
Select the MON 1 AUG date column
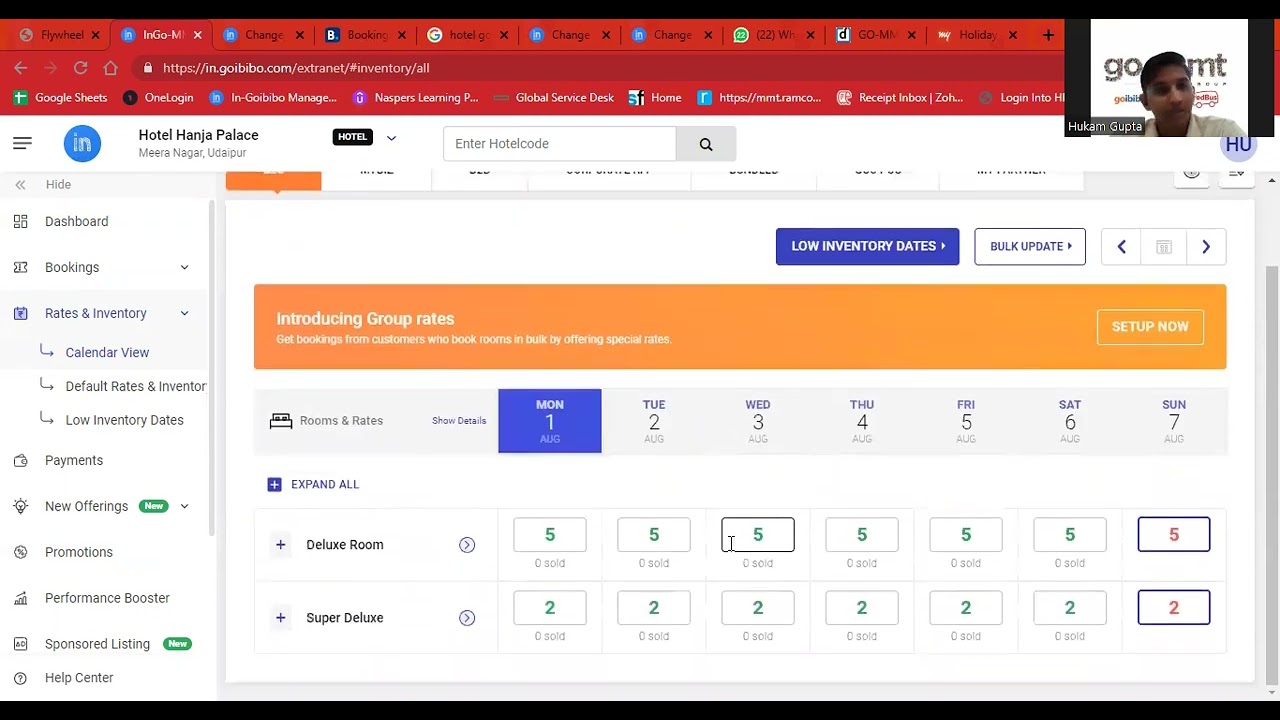click(550, 421)
